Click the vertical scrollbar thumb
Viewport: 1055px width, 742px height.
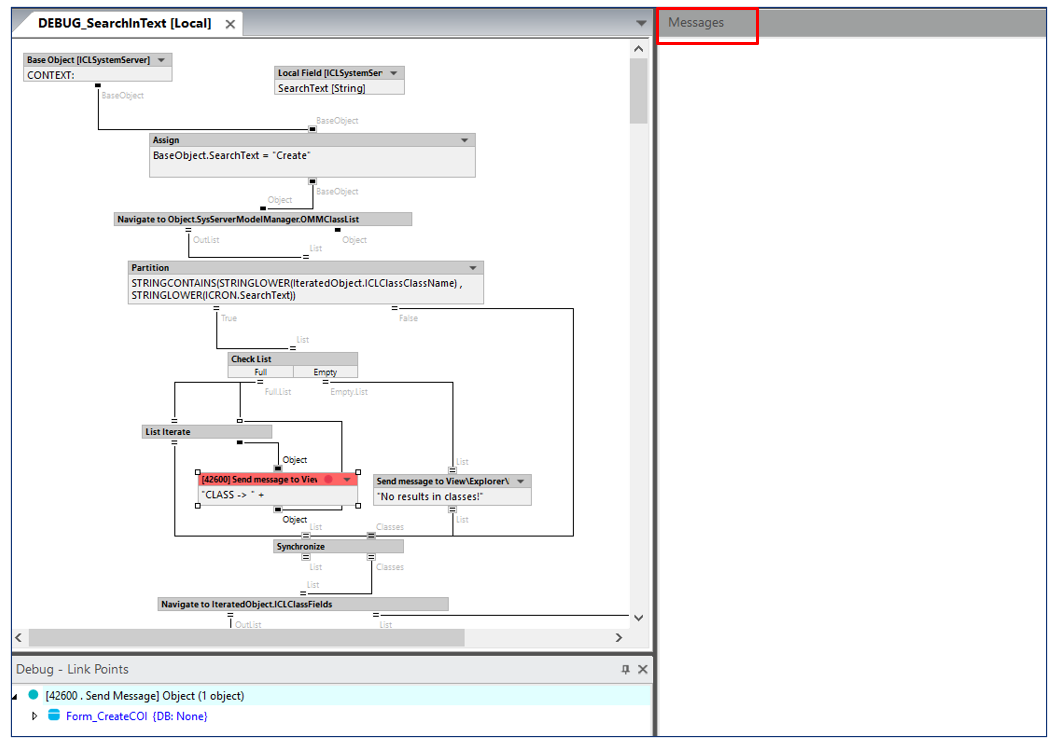(639, 91)
